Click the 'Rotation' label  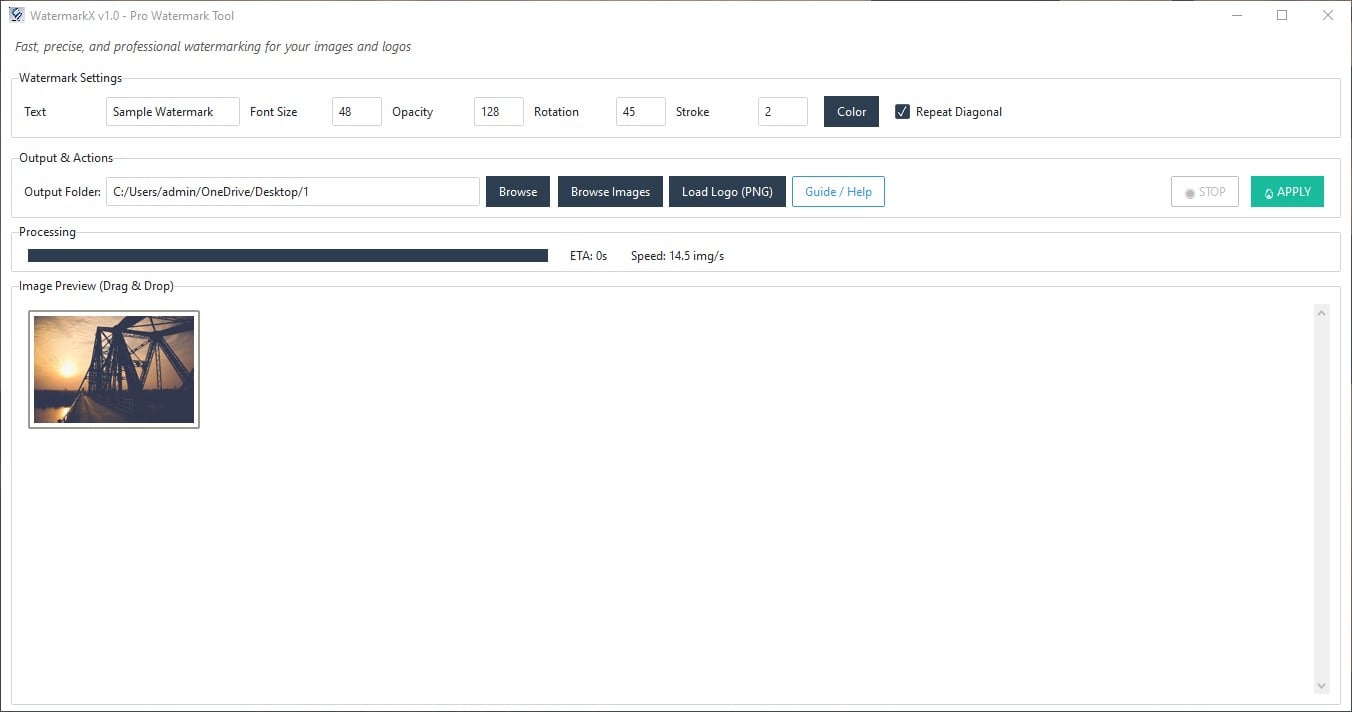point(556,112)
